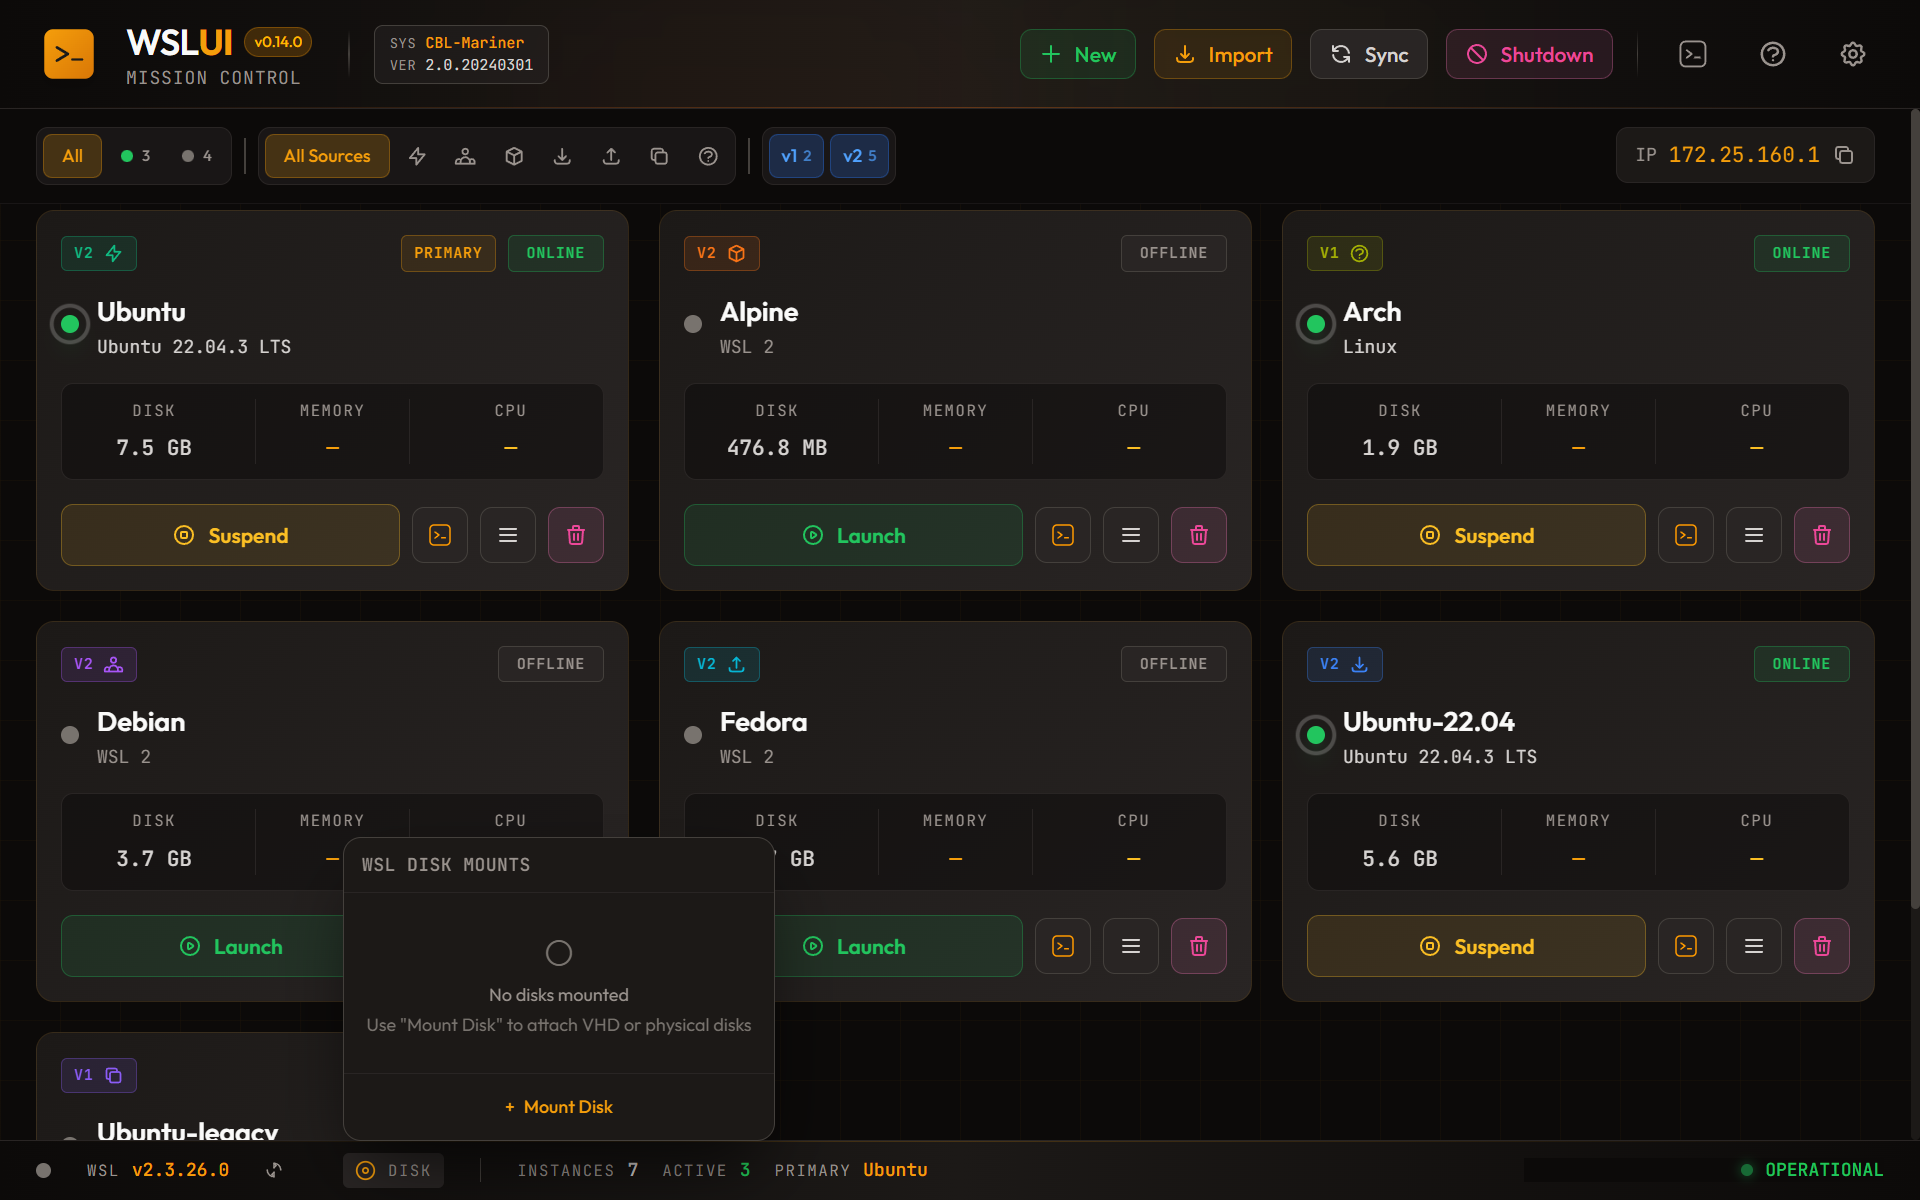Click Mount Disk in the popup
Screen dimensions: 1920x1200
click(559, 1107)
